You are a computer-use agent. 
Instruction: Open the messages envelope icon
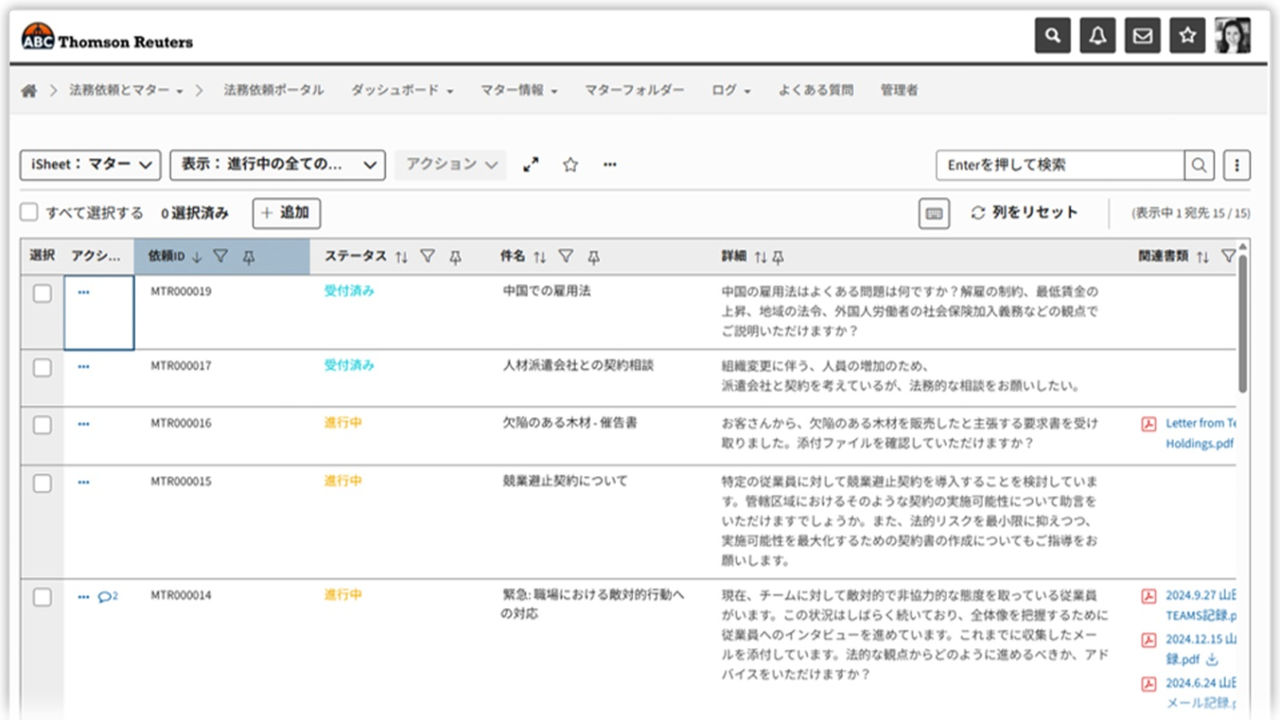(x=1142, y=35)
